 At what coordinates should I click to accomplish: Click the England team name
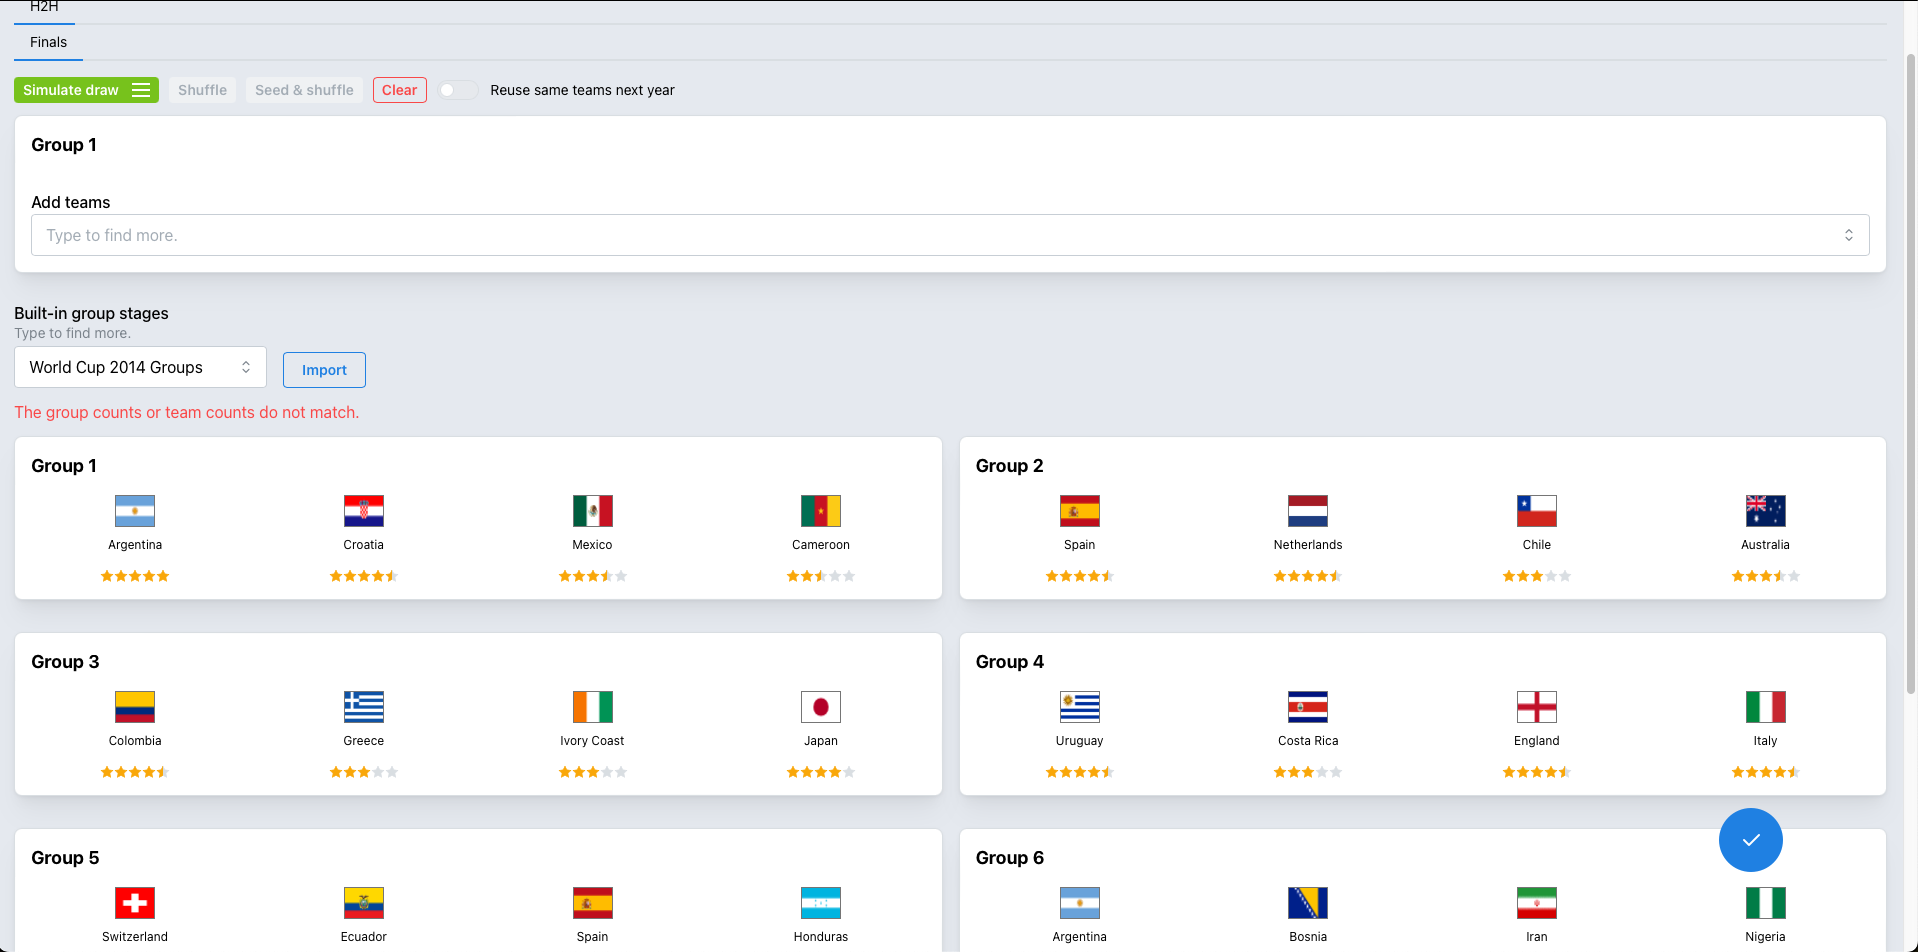point(1537,741)
